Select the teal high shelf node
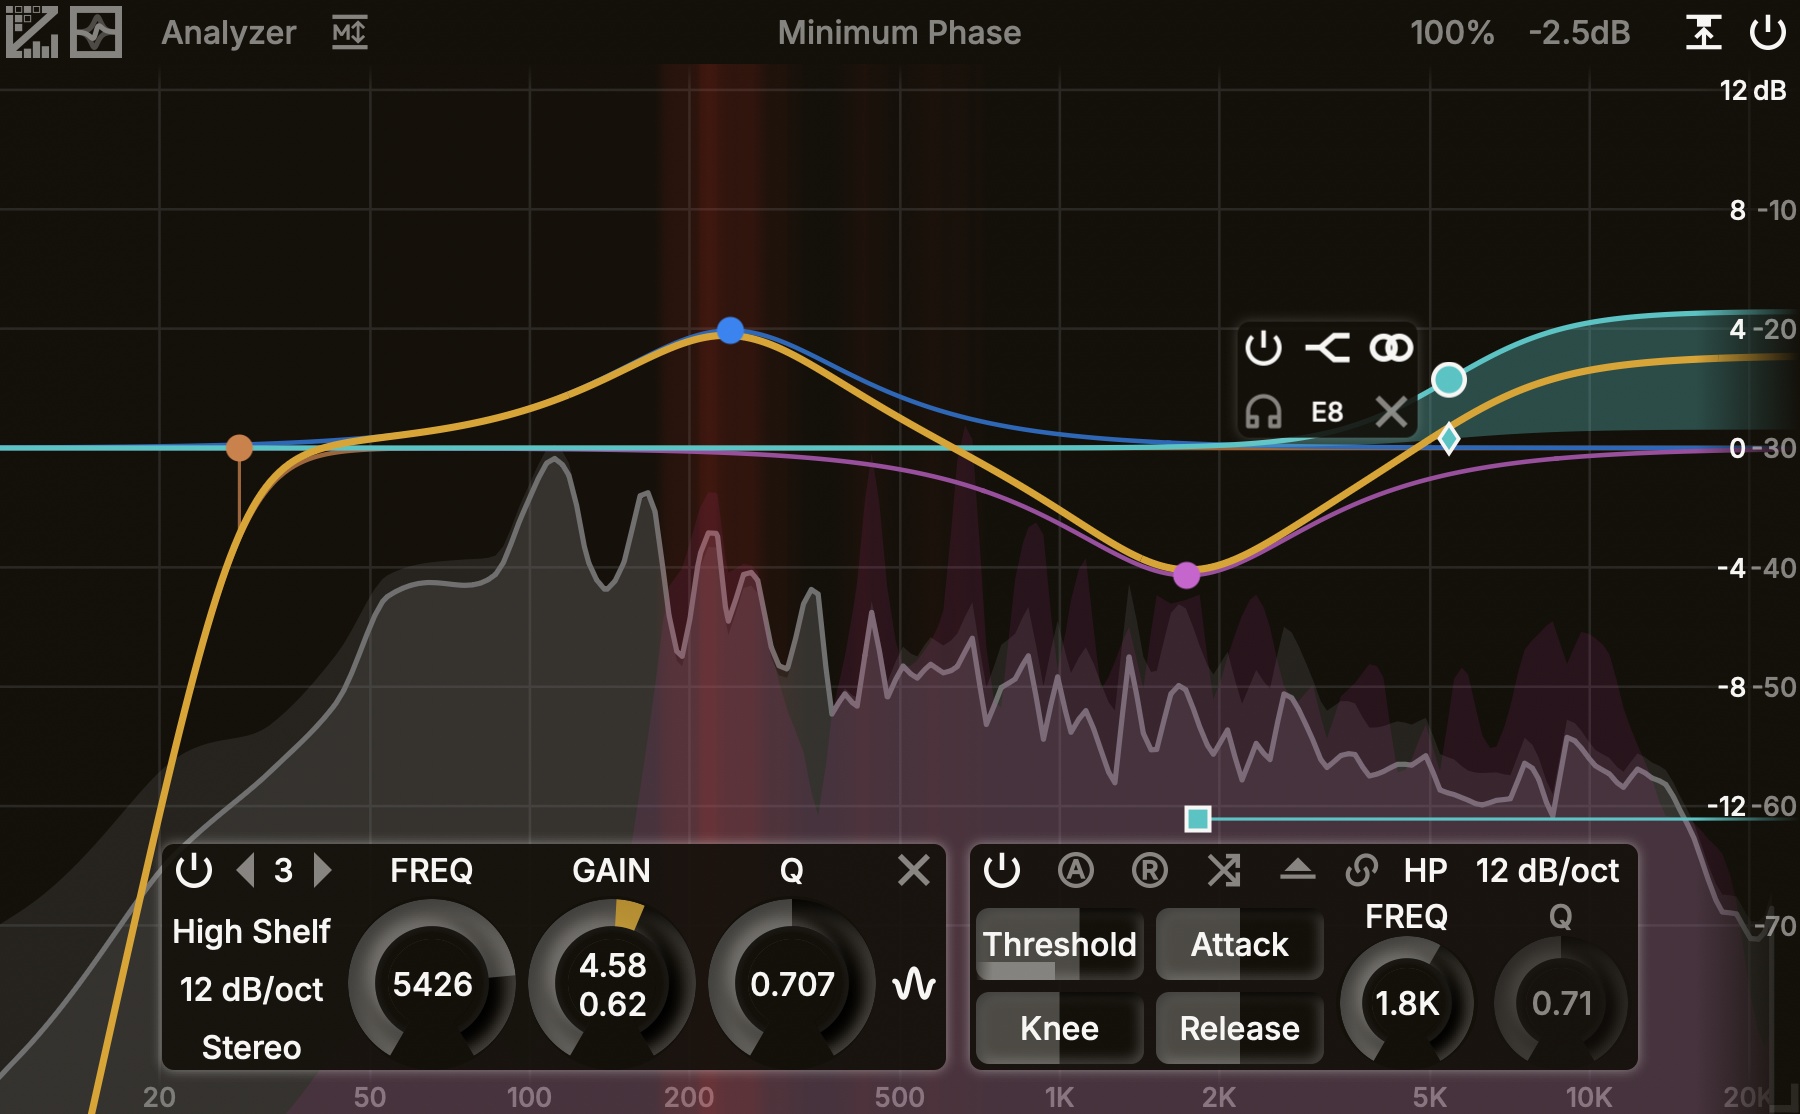 tap(1449, 380)
